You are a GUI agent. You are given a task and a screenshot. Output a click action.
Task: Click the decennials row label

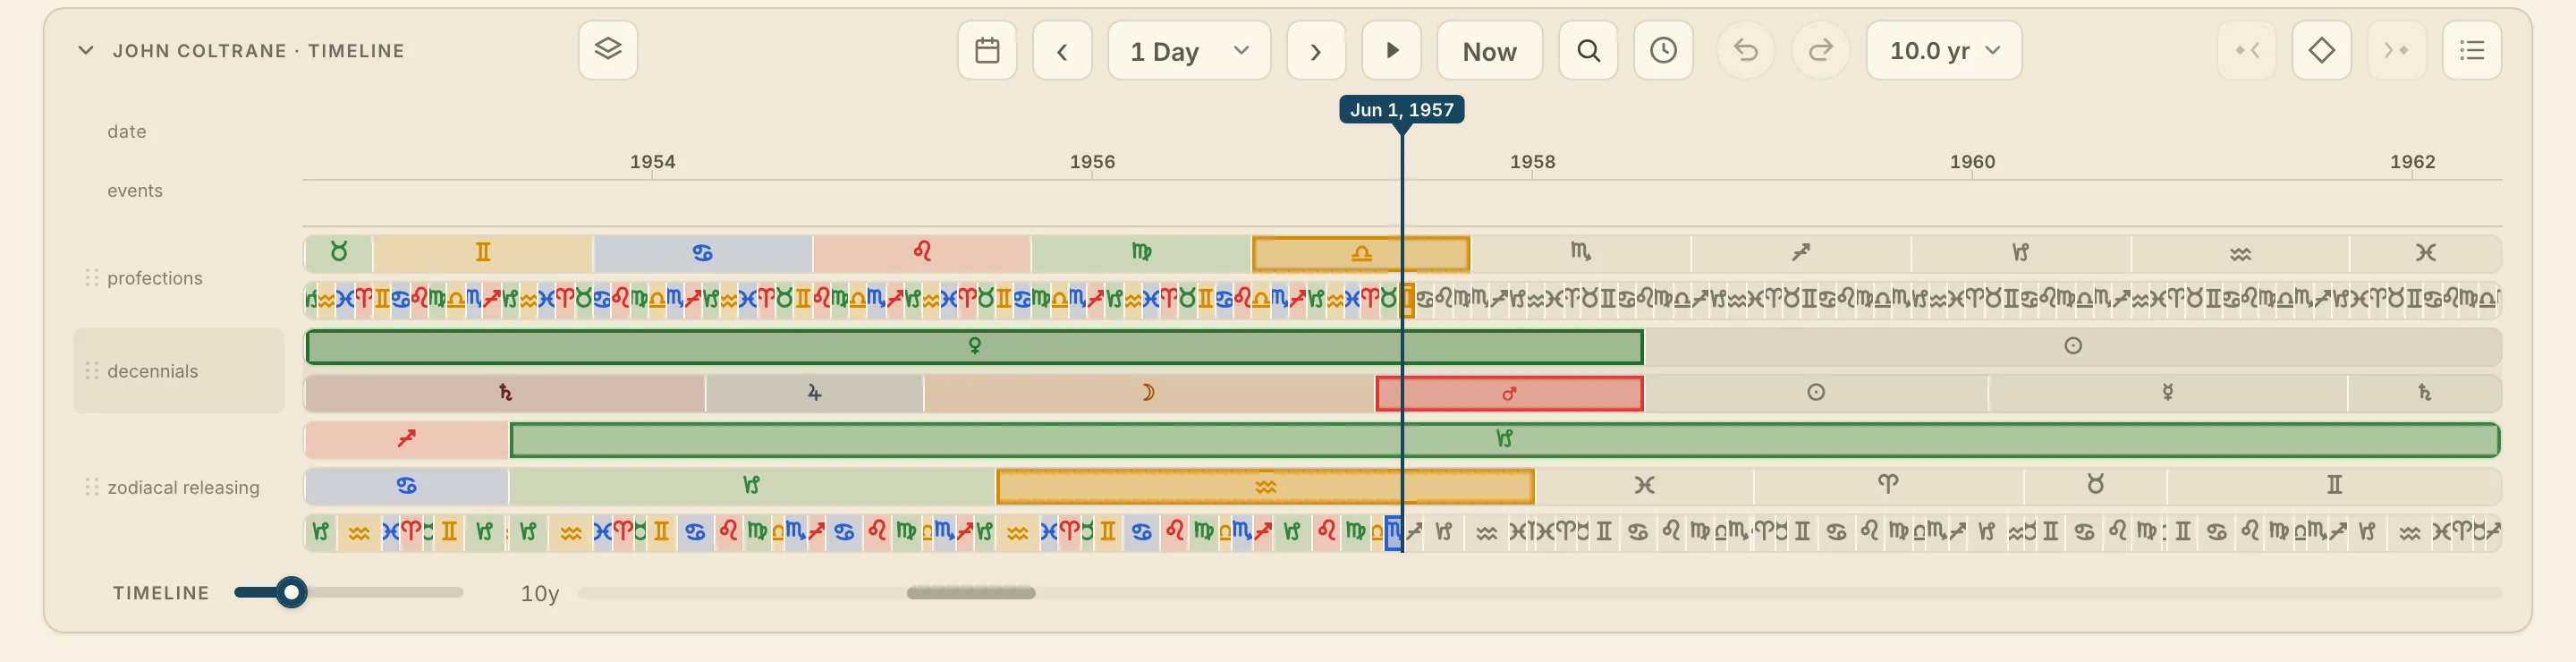(153, 371)
